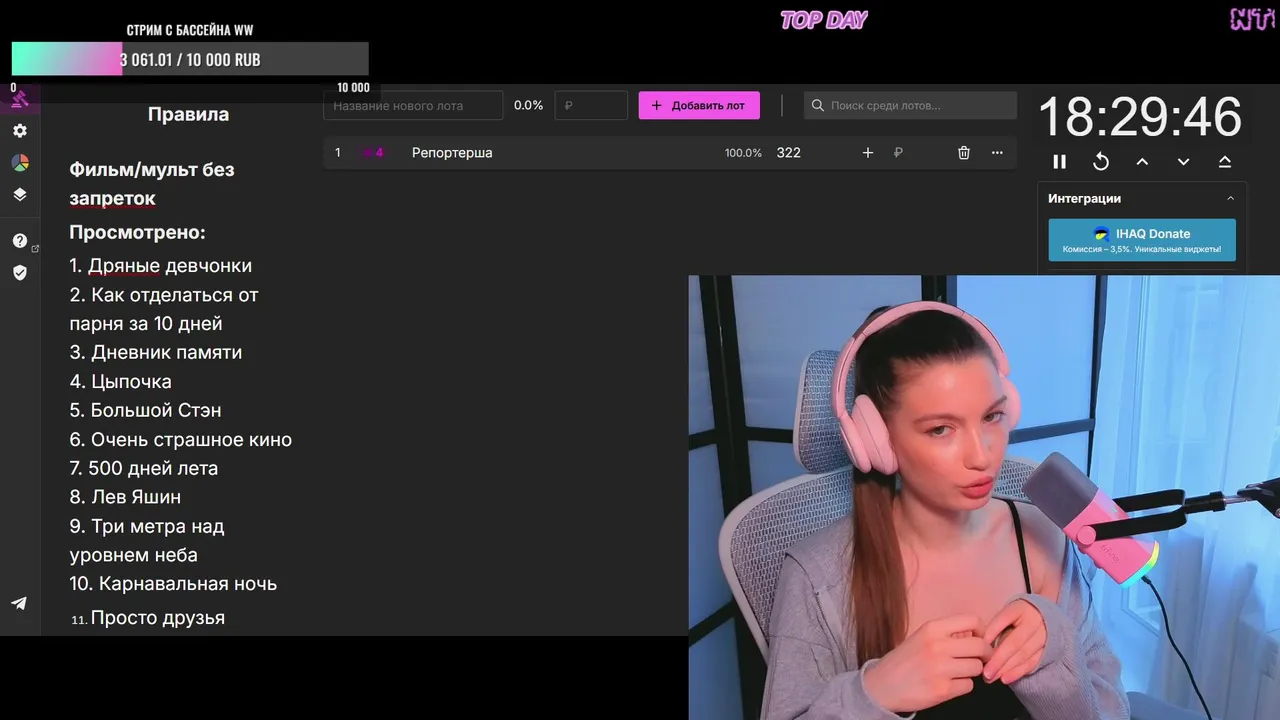
Task: Open the help question mark icon
Action: tap(20, 241)
